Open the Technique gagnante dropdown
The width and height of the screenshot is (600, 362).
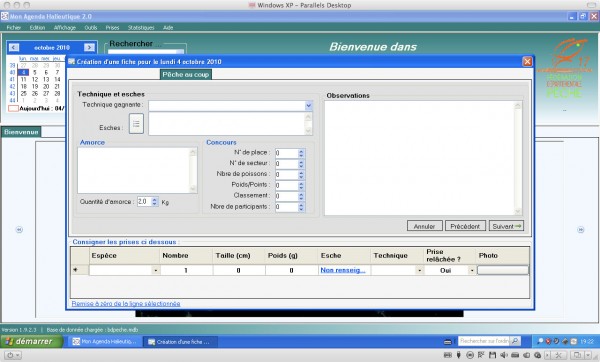coord(308,106)
